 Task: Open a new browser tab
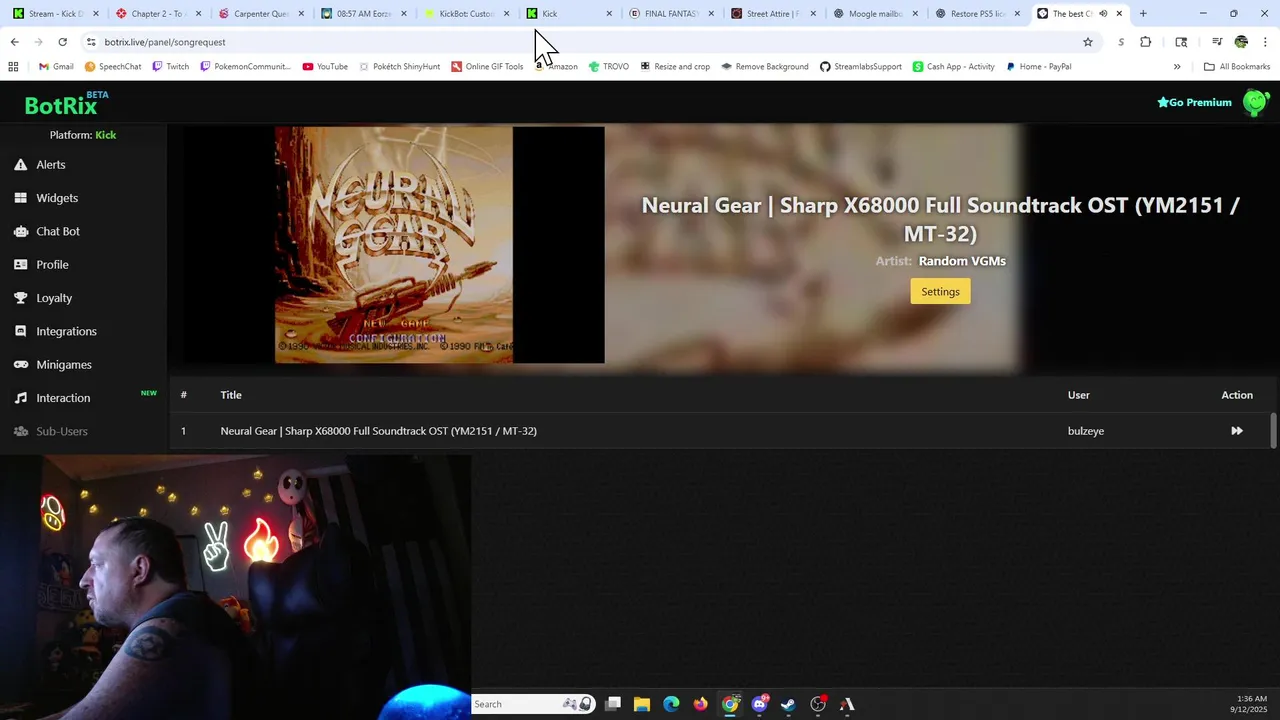click(1143, 14)
